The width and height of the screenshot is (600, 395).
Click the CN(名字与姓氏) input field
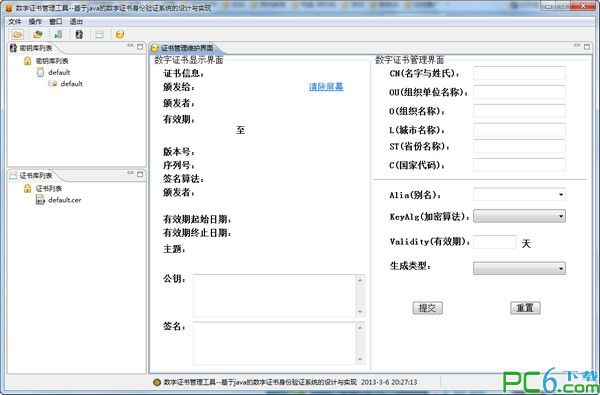click(519, 73)
